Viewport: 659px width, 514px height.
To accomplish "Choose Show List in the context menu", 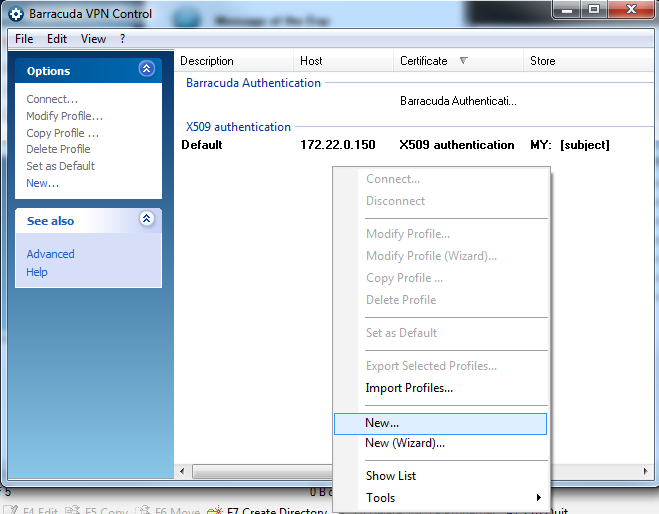I will tap(440, 476).
